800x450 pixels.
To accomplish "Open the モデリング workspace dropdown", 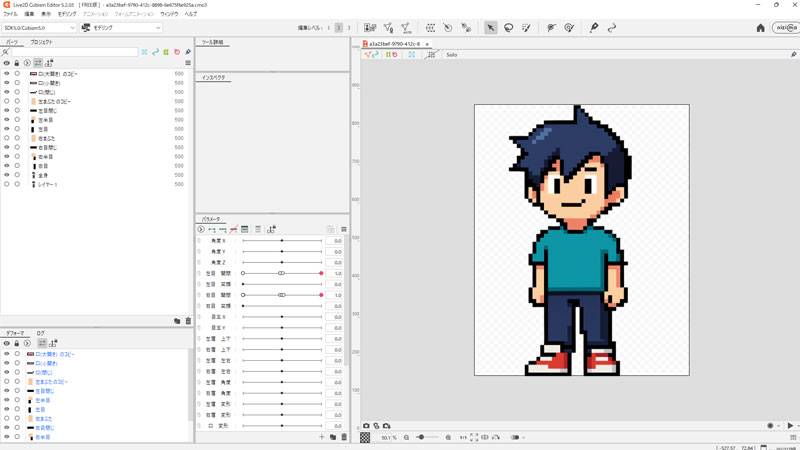I will 121,28.
